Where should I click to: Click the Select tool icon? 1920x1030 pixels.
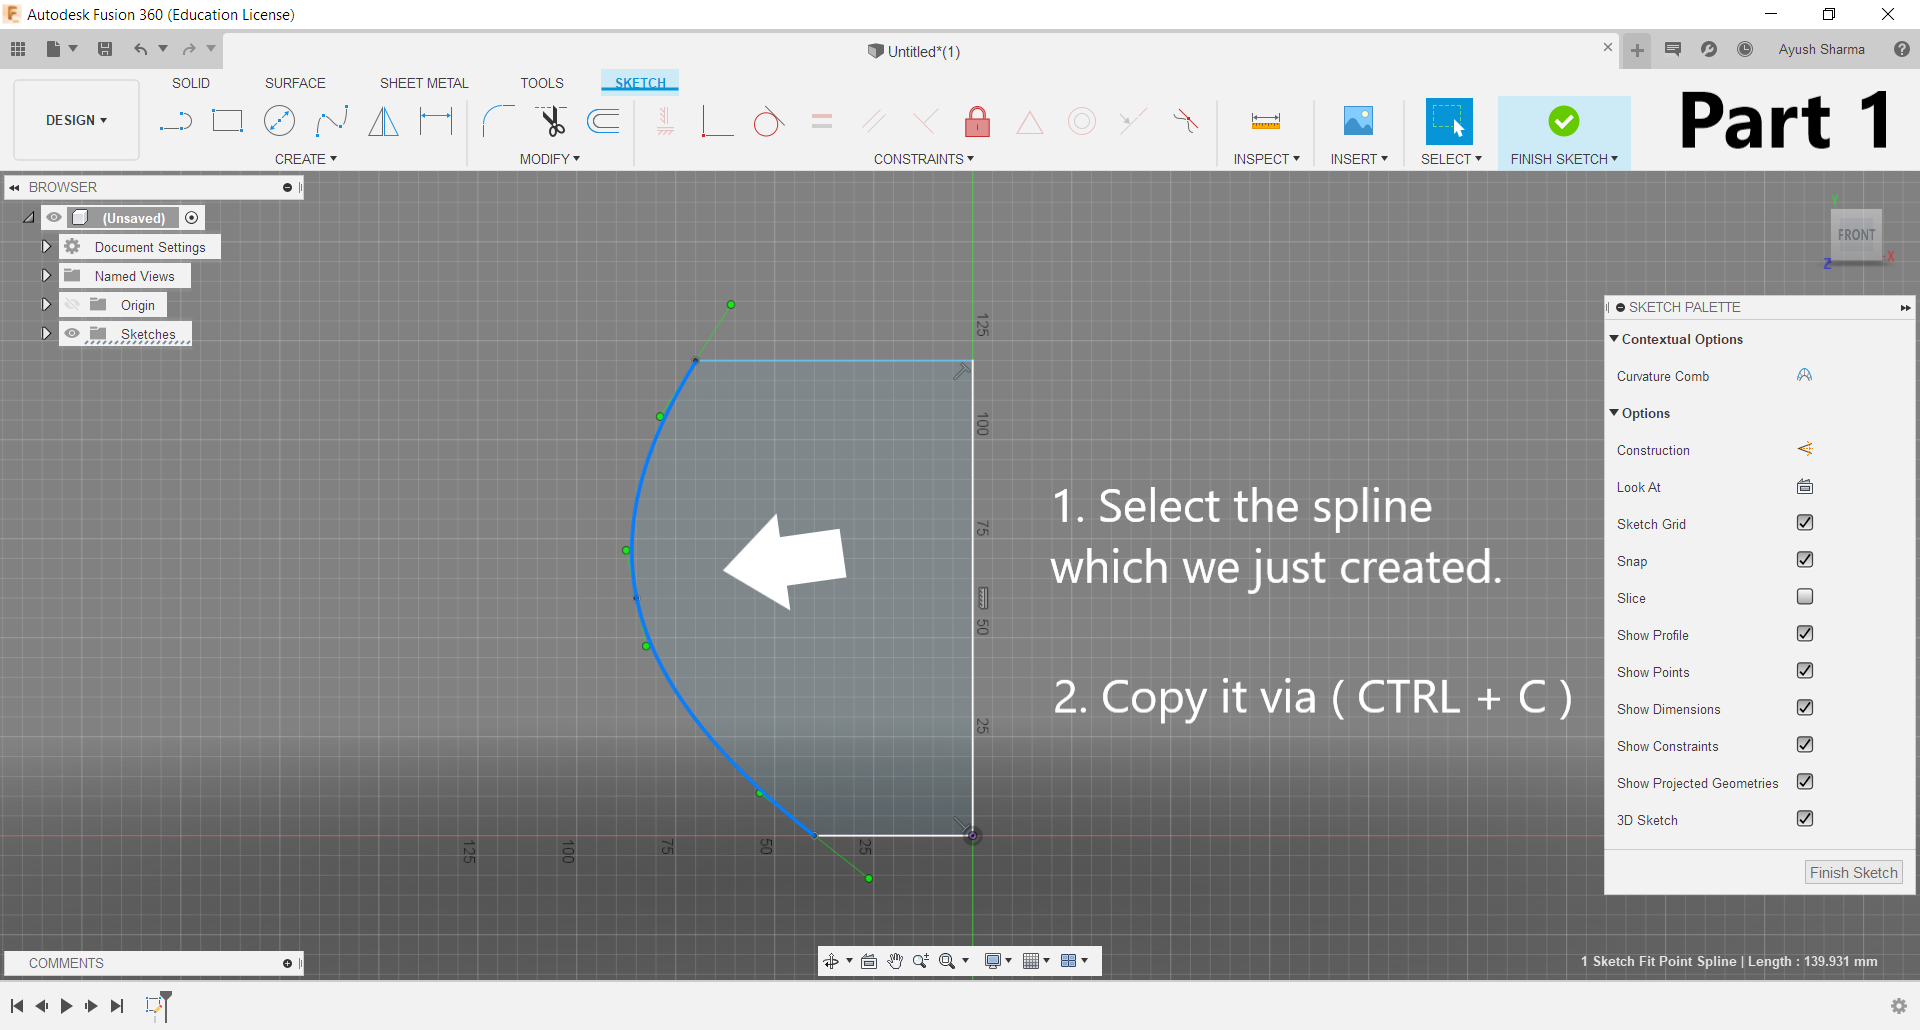pos(1449,122)
